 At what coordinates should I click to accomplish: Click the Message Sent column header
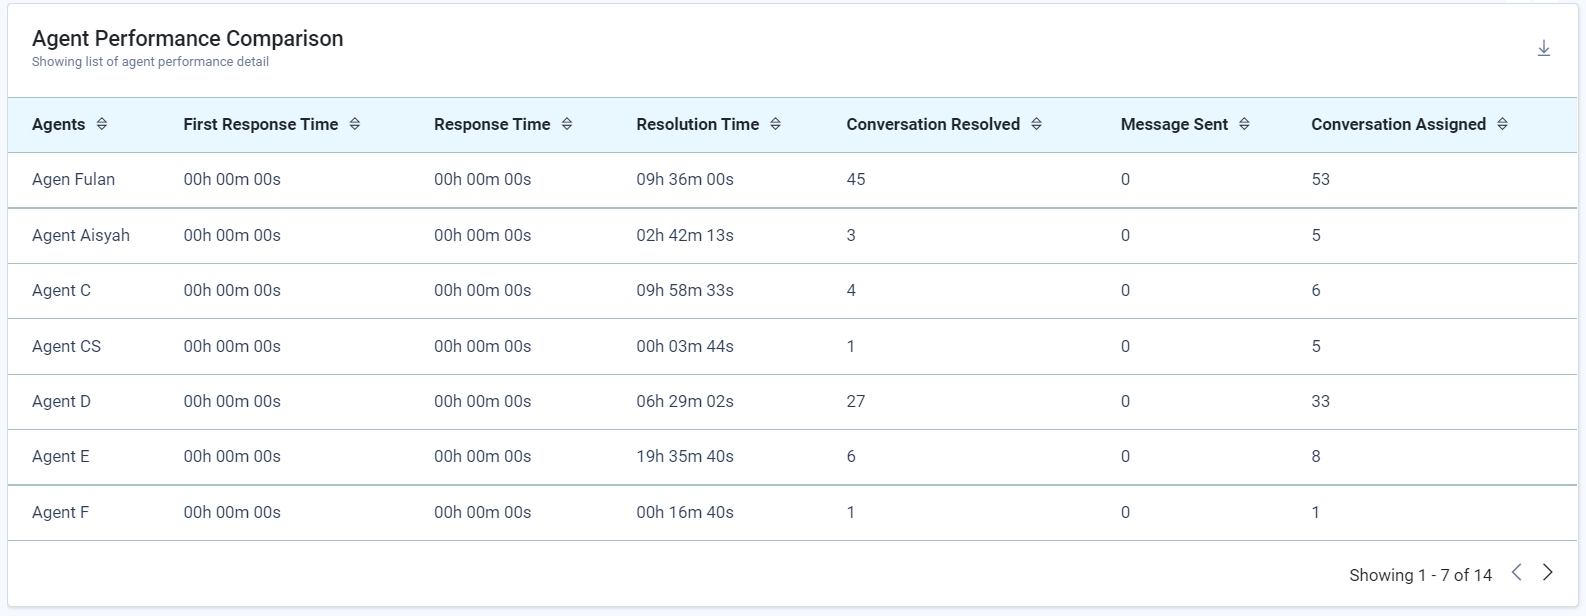click(x=1173, y=124)
